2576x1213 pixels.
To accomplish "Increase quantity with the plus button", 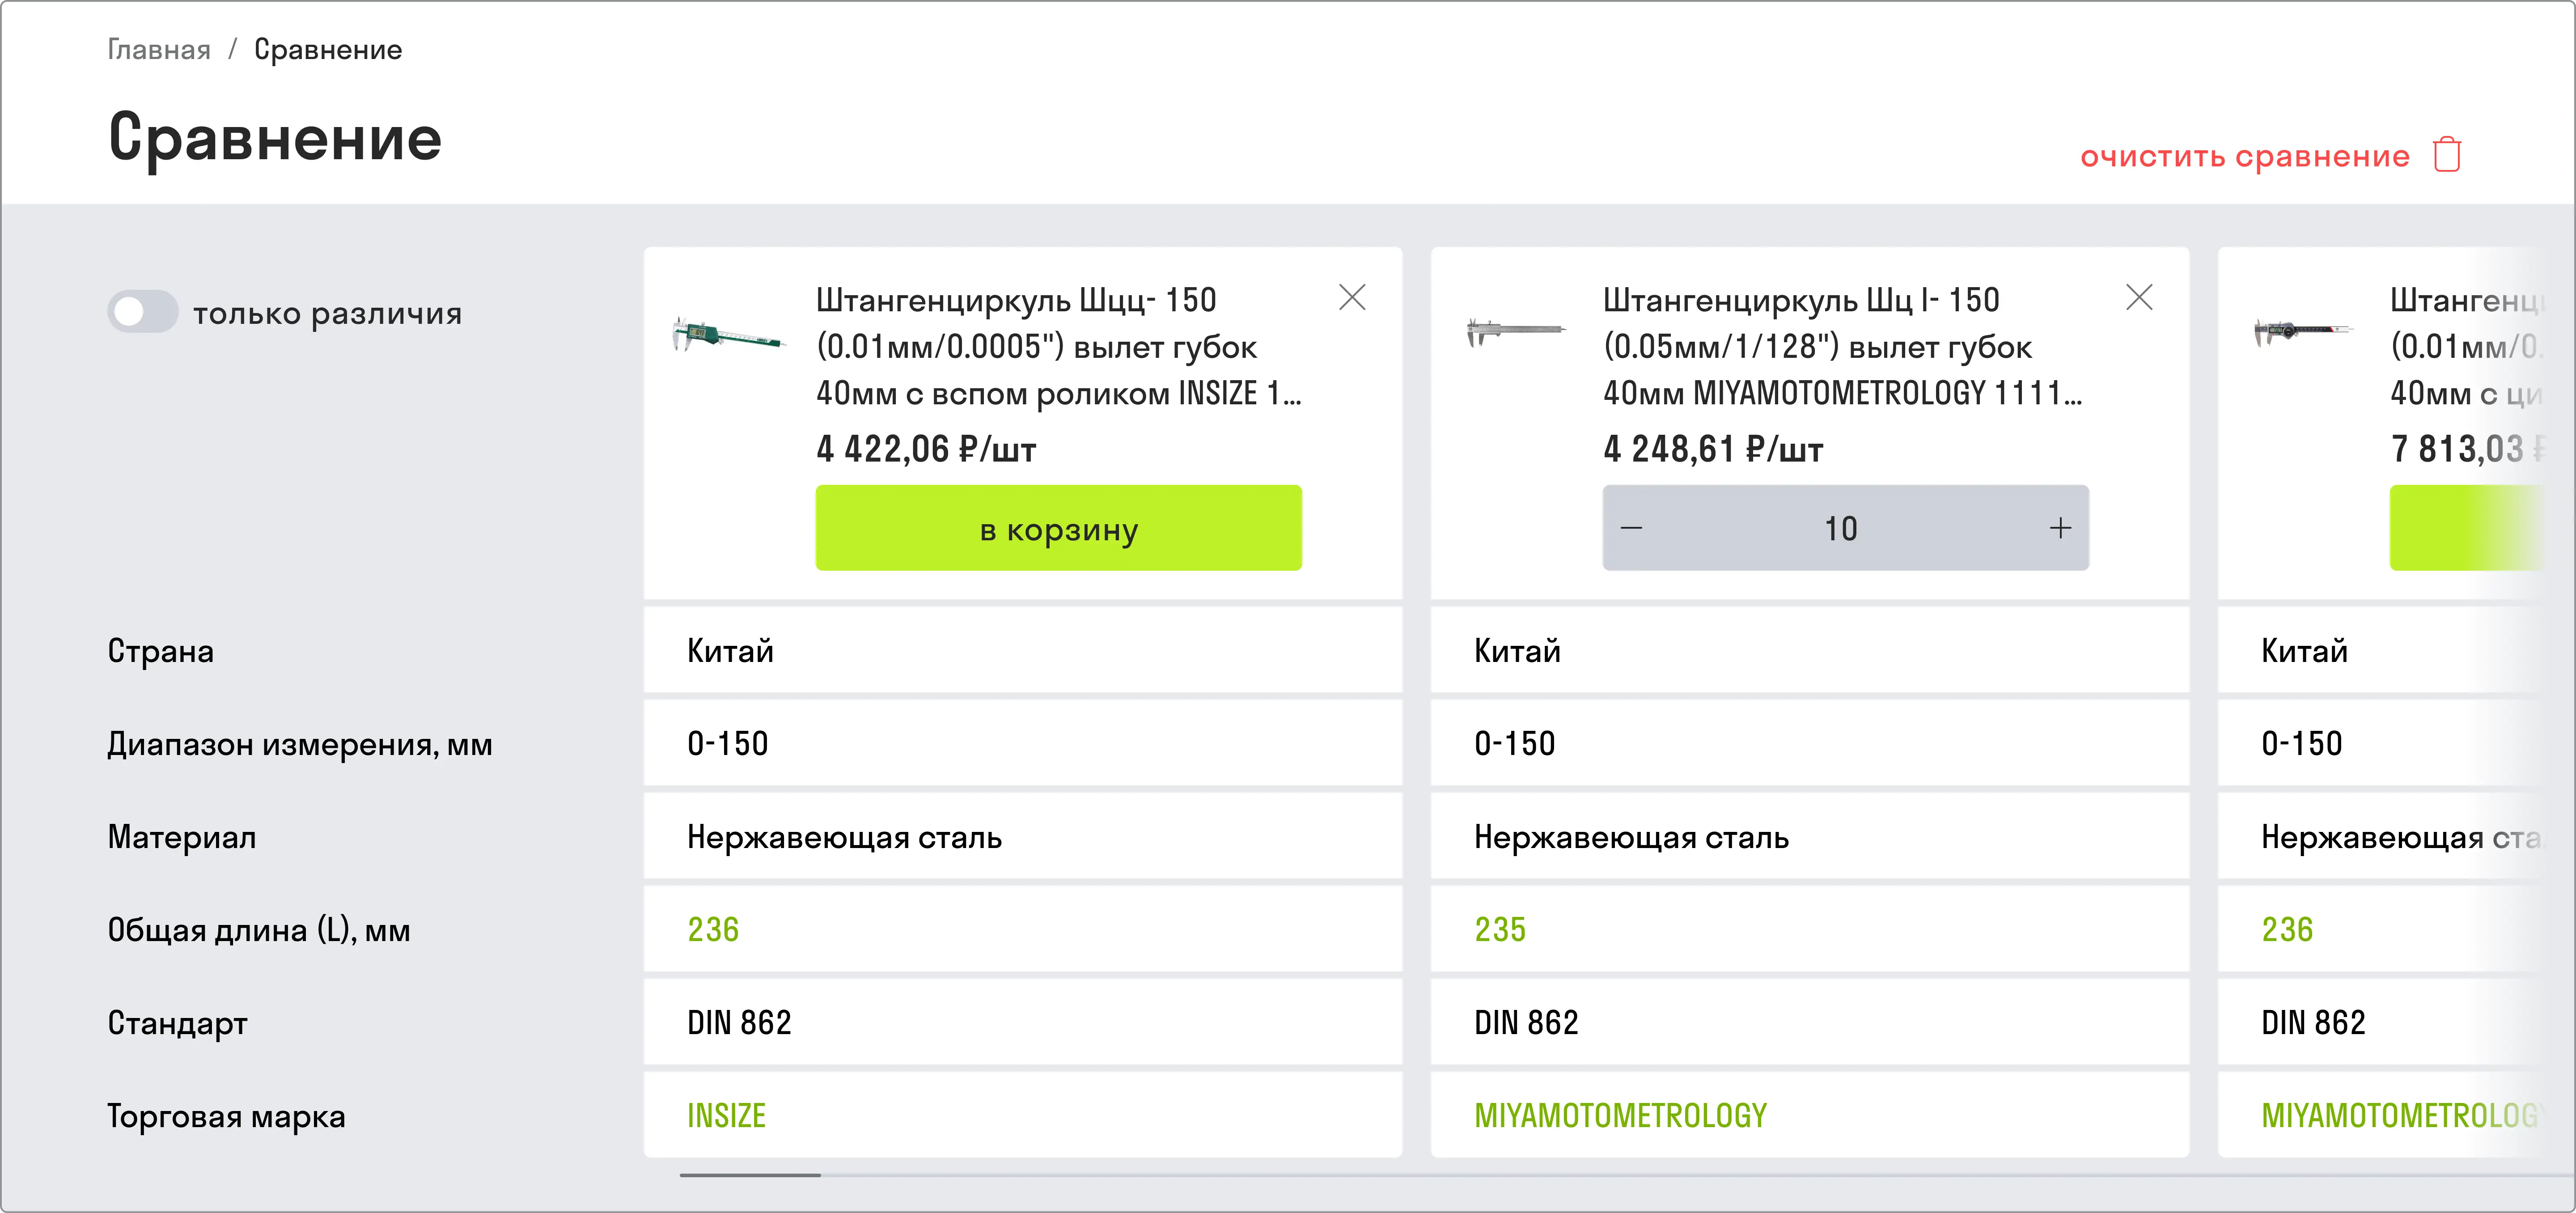I will pyautogui.click(x=2060, y=528).
